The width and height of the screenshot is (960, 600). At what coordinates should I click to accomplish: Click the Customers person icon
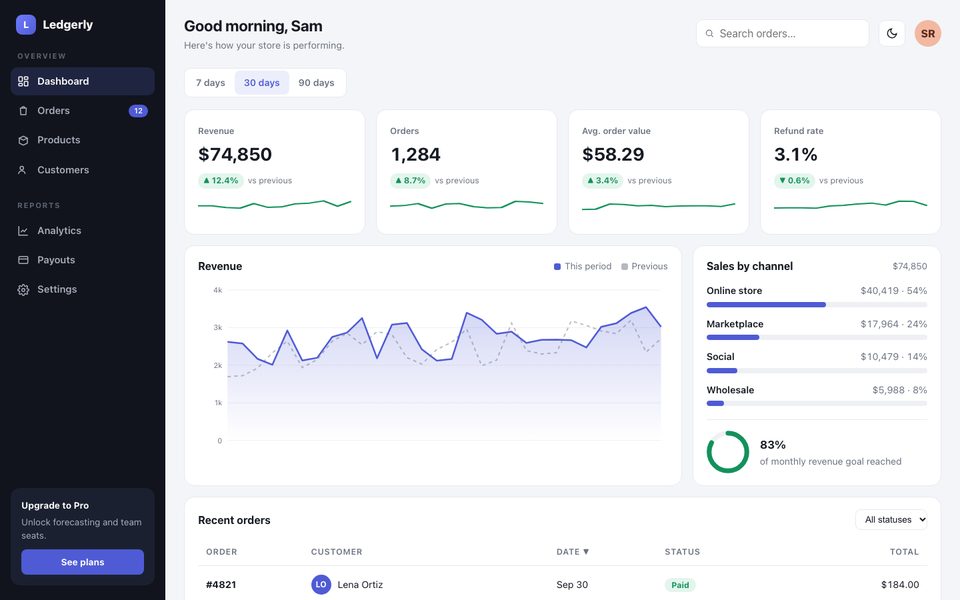tap(23, 170)
